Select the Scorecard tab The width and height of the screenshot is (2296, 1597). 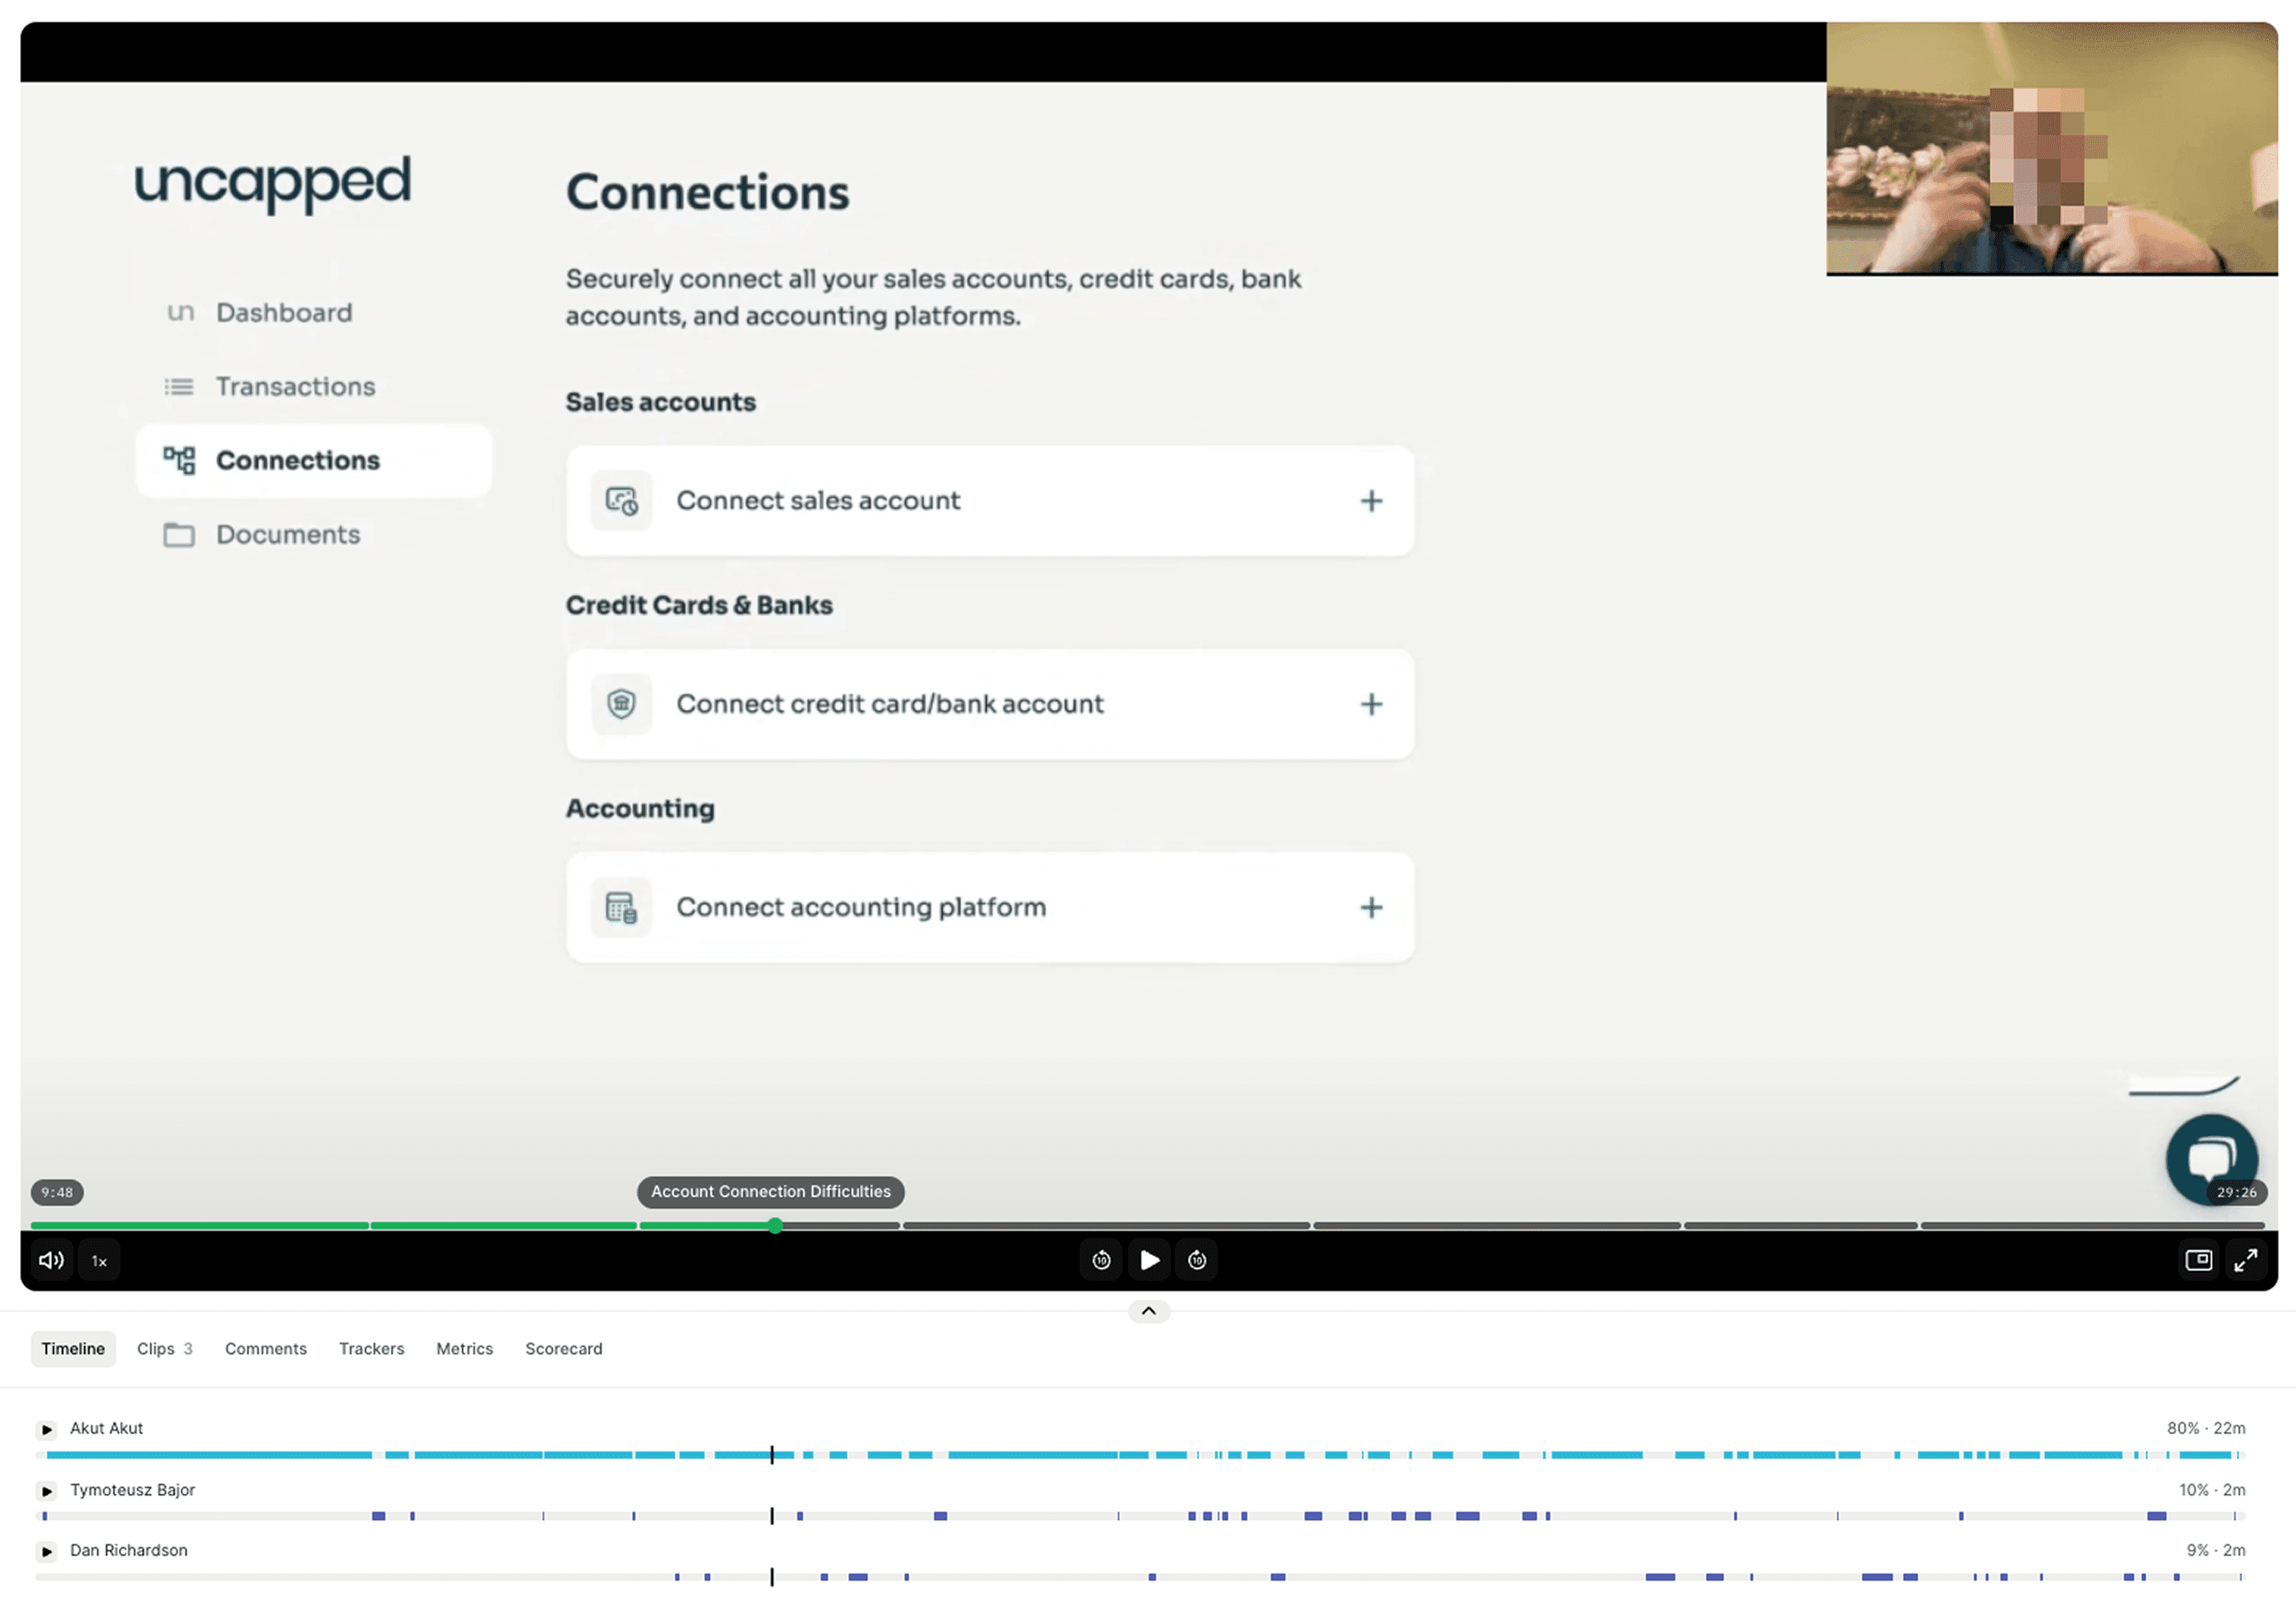point(563,1348)
